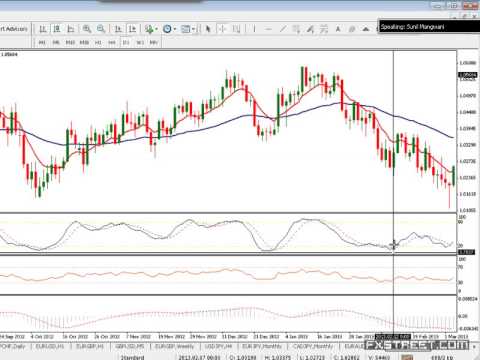Open the indicators list dropdown arrow
Image resolution: width=480 pixels, height=360 pixels.
click(156, 29)
